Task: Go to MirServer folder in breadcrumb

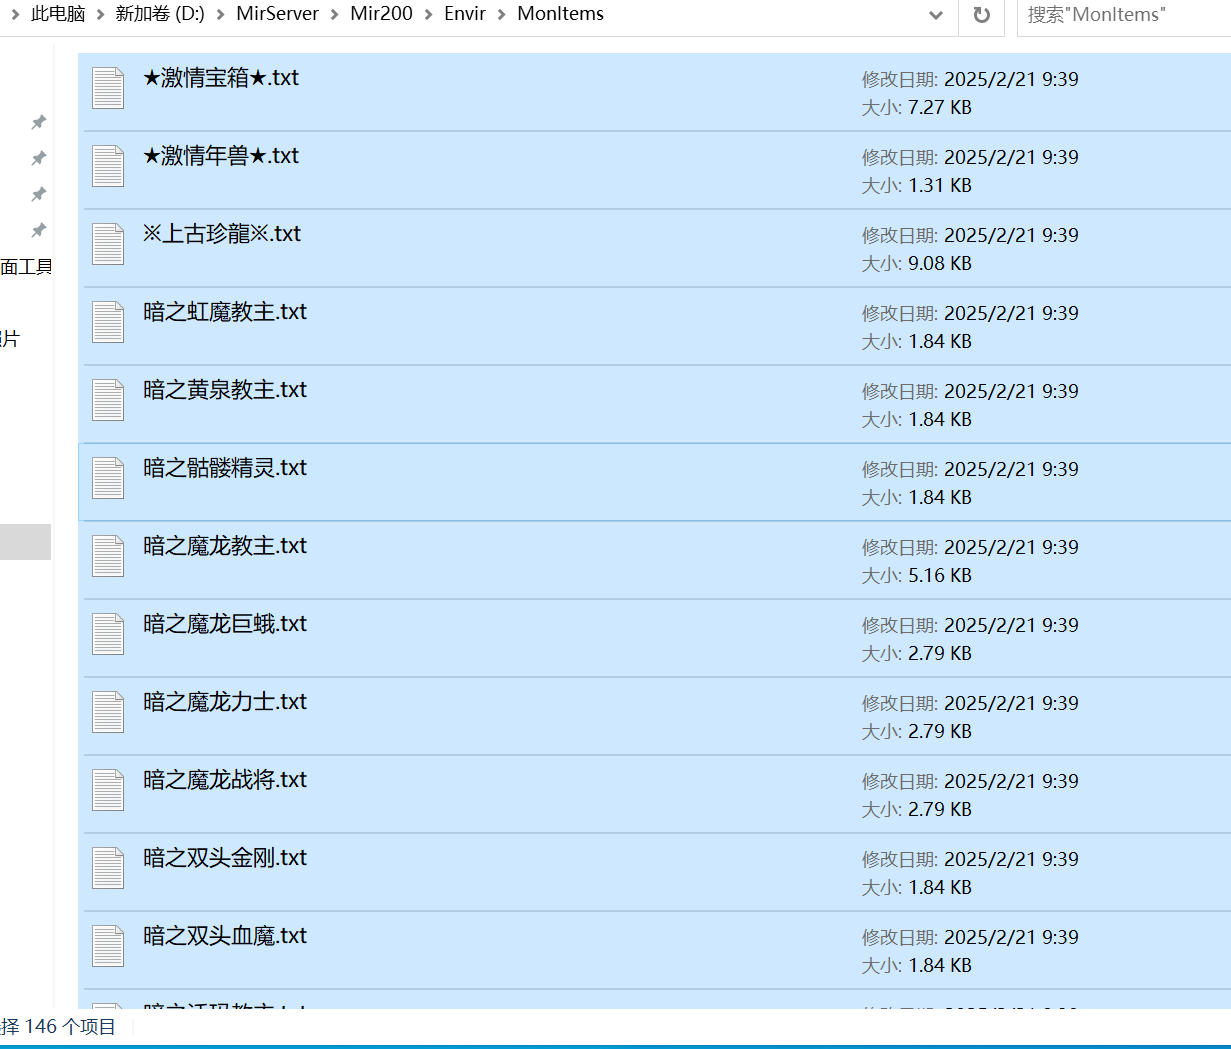Action: tap(278, 14)
